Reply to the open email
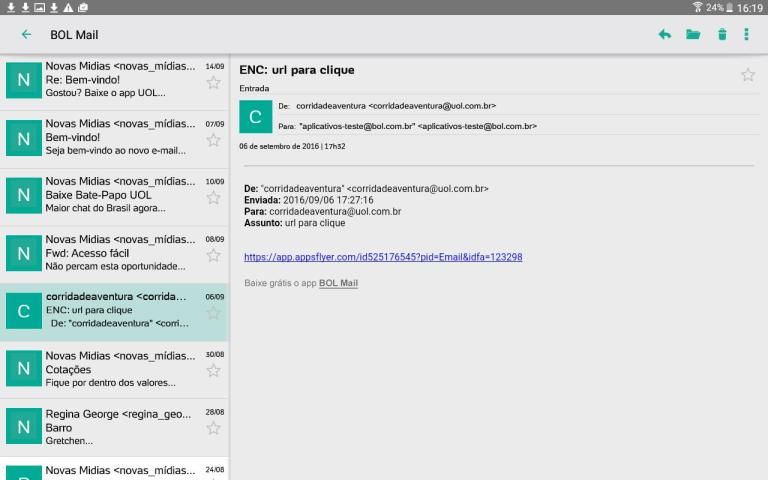The image size is (768, 480). (665, 34)
